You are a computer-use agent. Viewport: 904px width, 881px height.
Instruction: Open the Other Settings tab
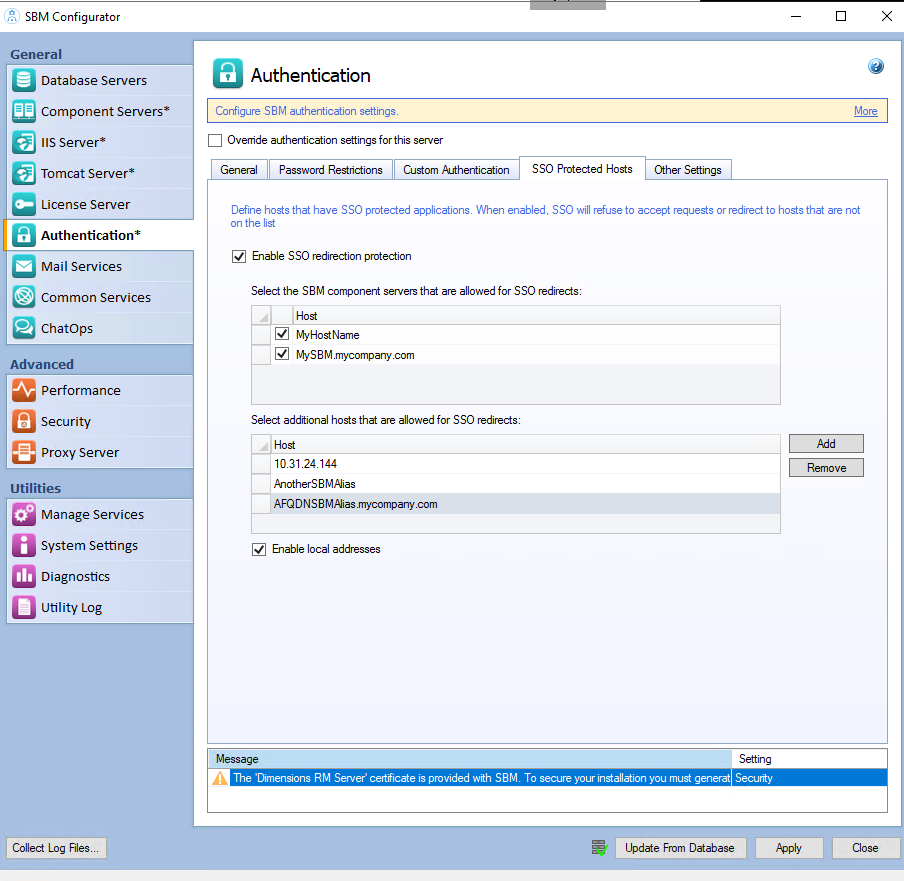pyautogui.click(x=688, y=169)
